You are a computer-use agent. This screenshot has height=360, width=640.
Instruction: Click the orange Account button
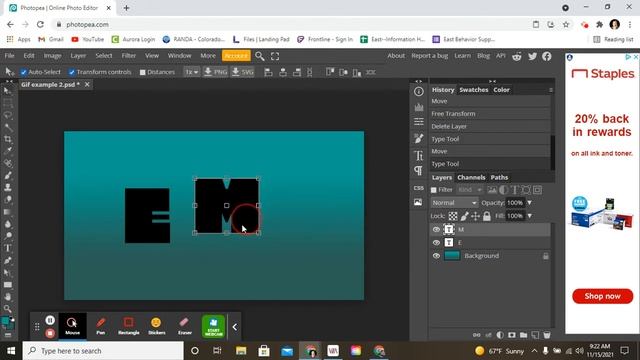tap(236, 56)
